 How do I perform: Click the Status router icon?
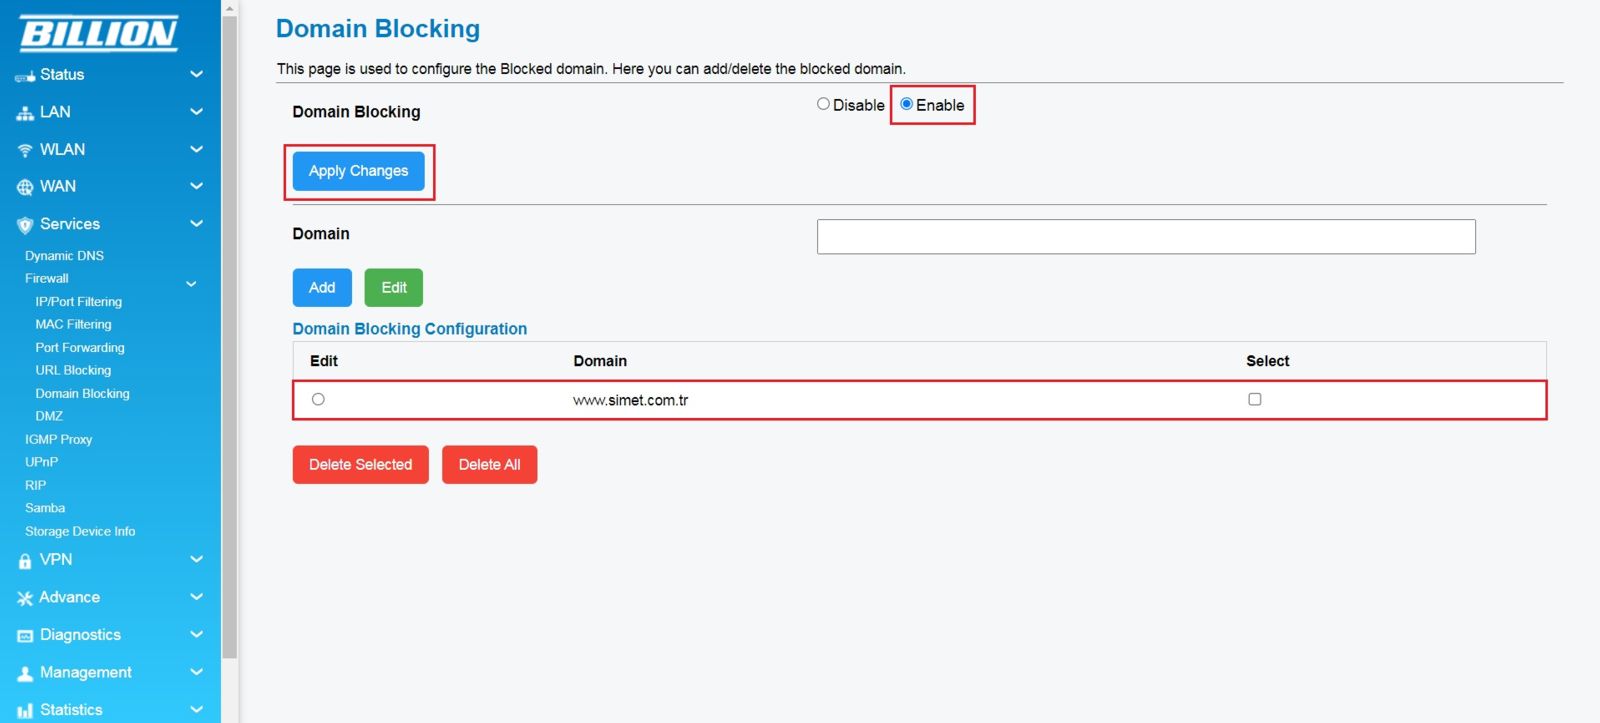(x=24, y=76)
